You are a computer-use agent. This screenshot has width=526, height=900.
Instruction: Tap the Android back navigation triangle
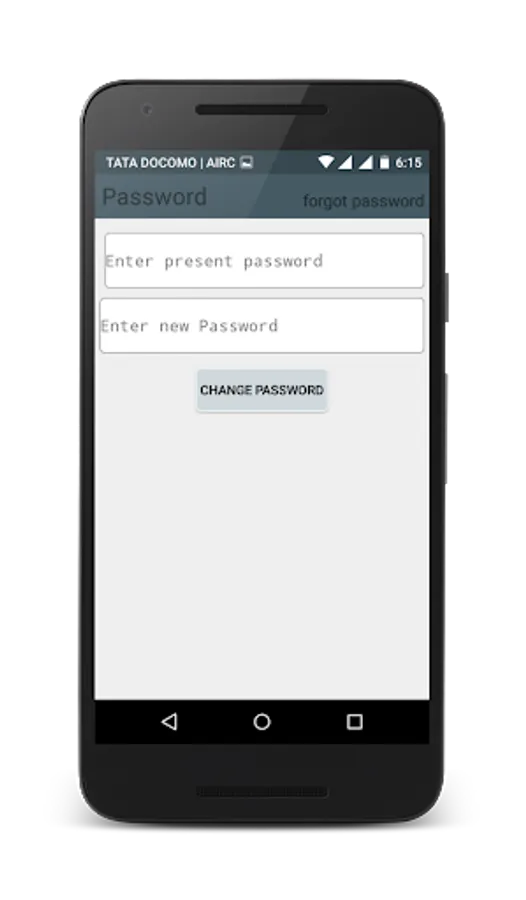click(169, 721)
